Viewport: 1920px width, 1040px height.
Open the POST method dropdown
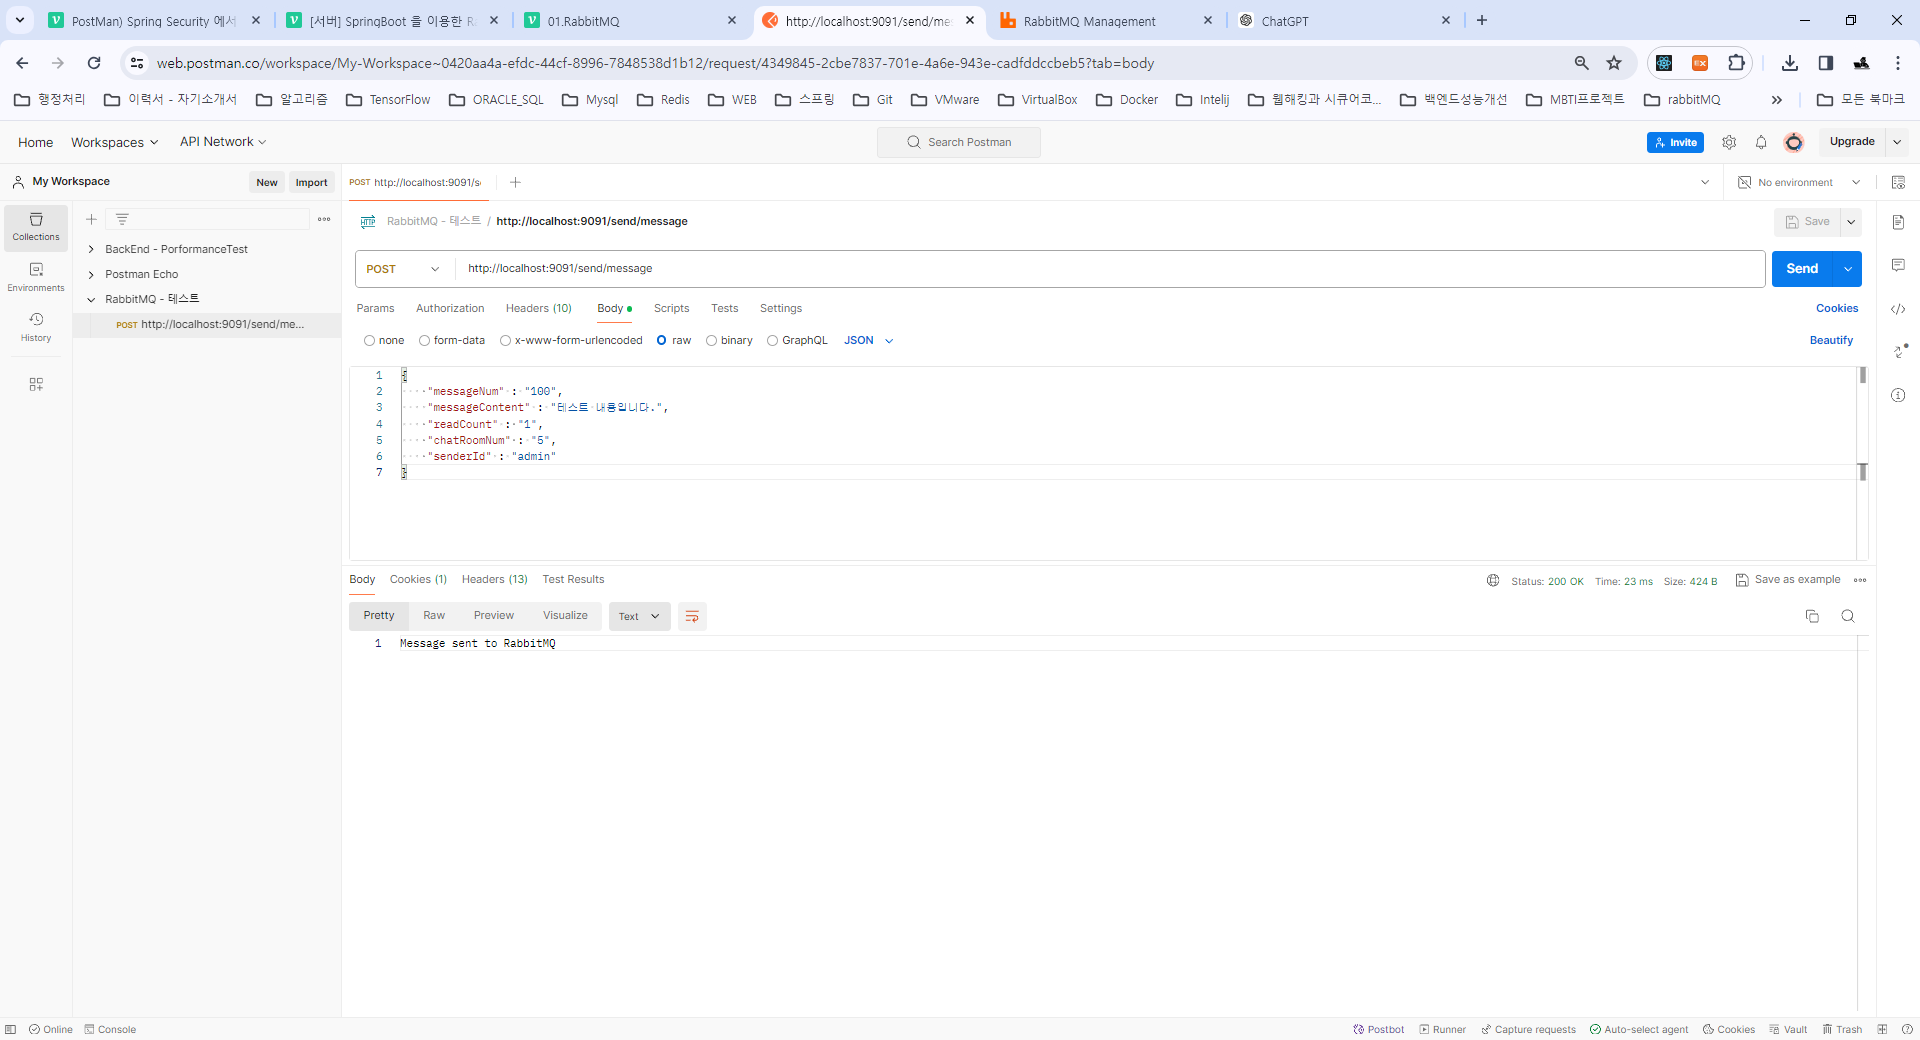[x=404, y=269]
